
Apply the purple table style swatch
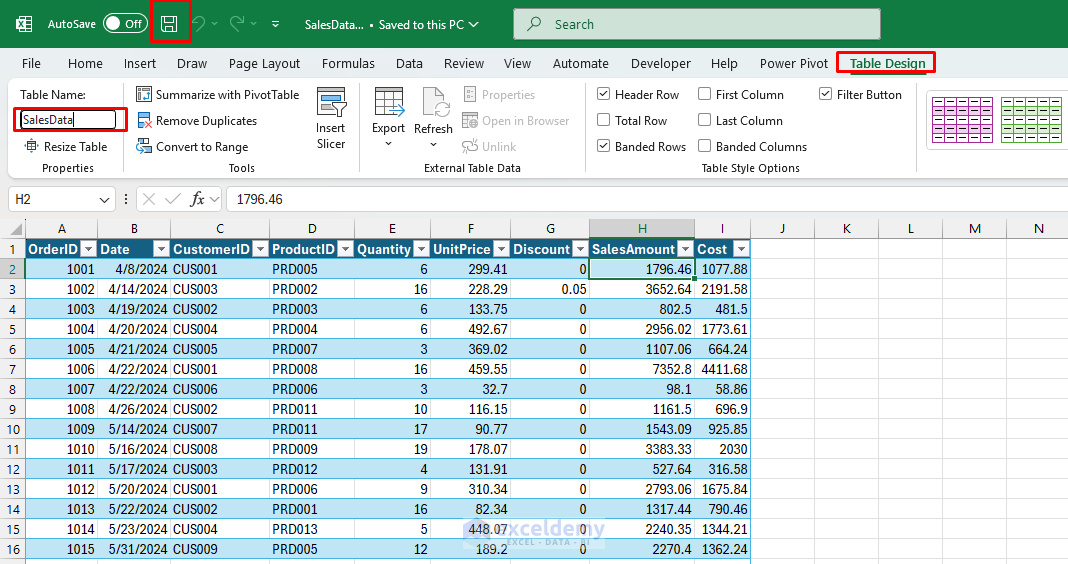coord(962,120)
